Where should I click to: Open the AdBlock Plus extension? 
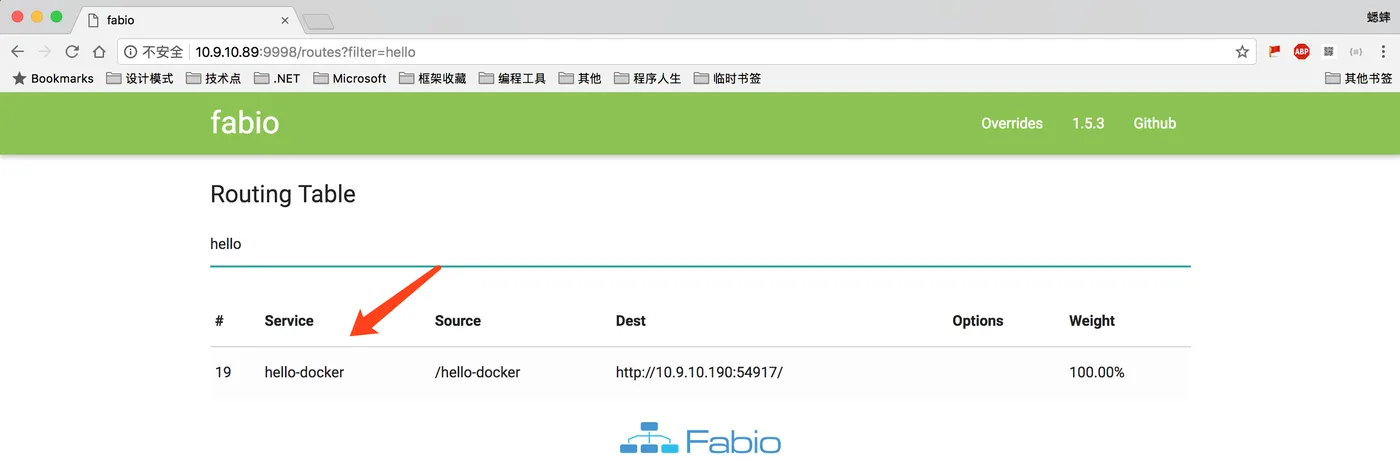click(1301, 52)
